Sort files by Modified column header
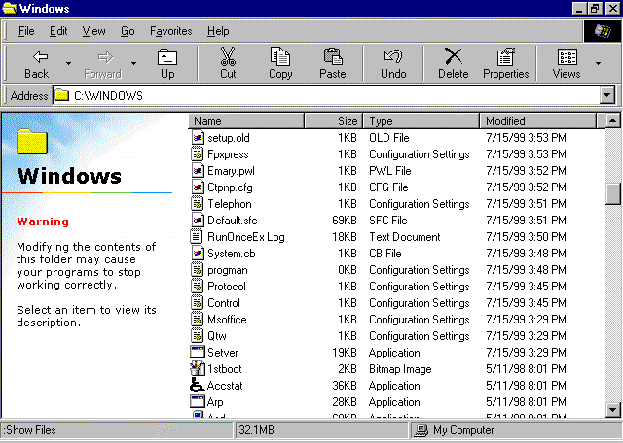623x443 pixels. click(x=540, y=121)
